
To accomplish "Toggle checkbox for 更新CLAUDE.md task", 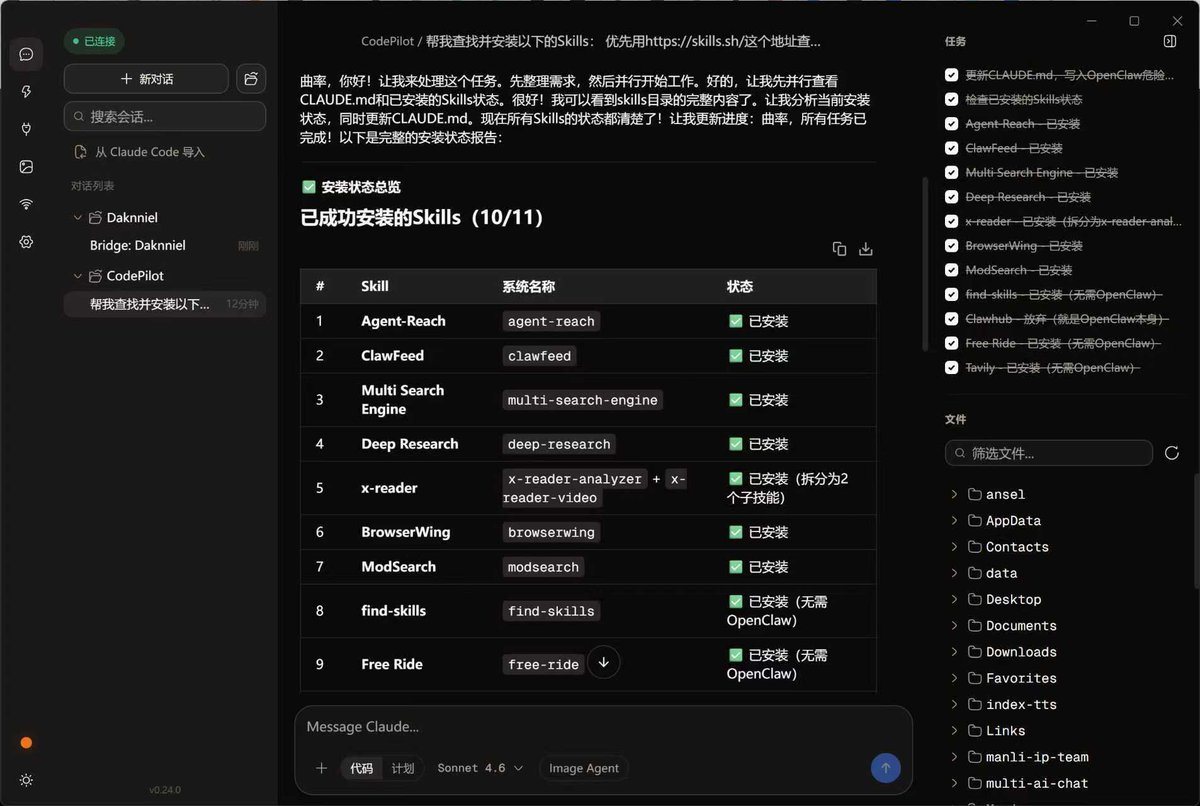I will tap(952, 75).
